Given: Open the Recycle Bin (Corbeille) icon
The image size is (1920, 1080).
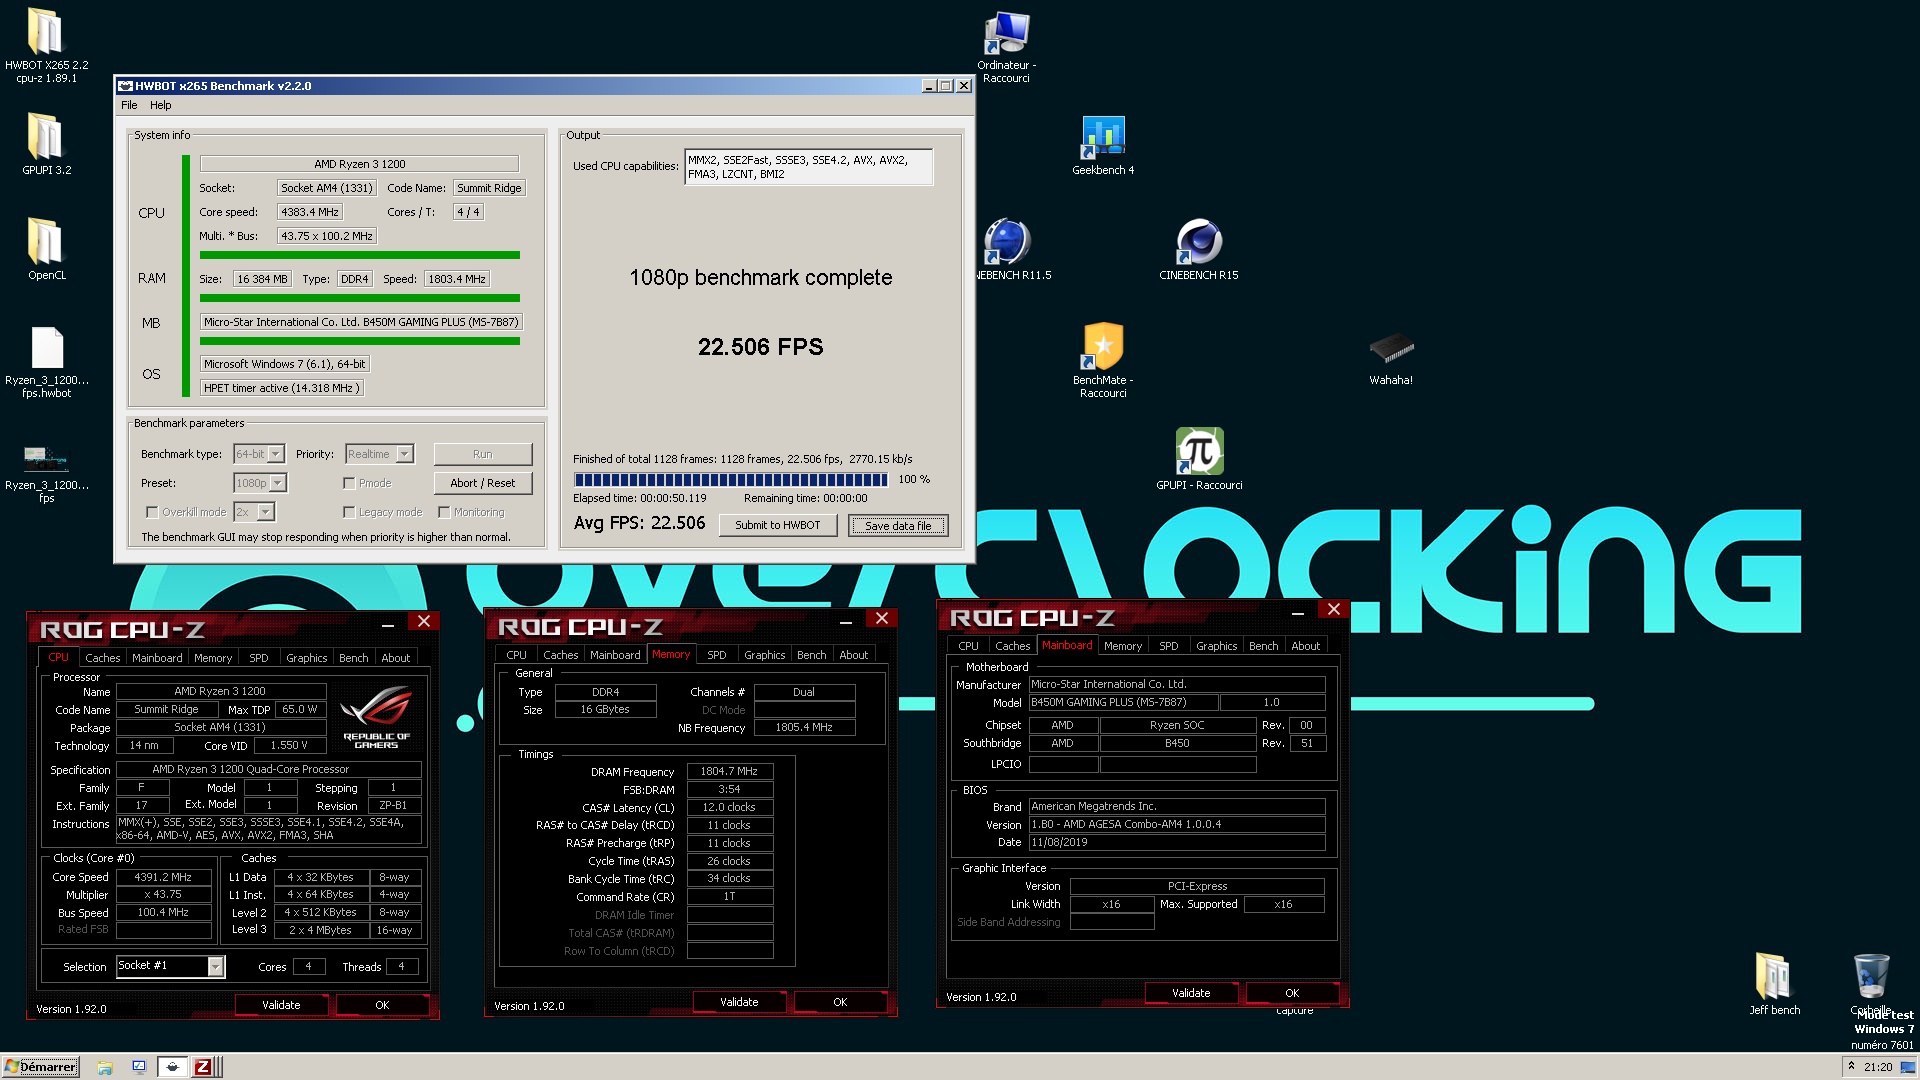Looking at the screenshot, I should [1871, 976].
